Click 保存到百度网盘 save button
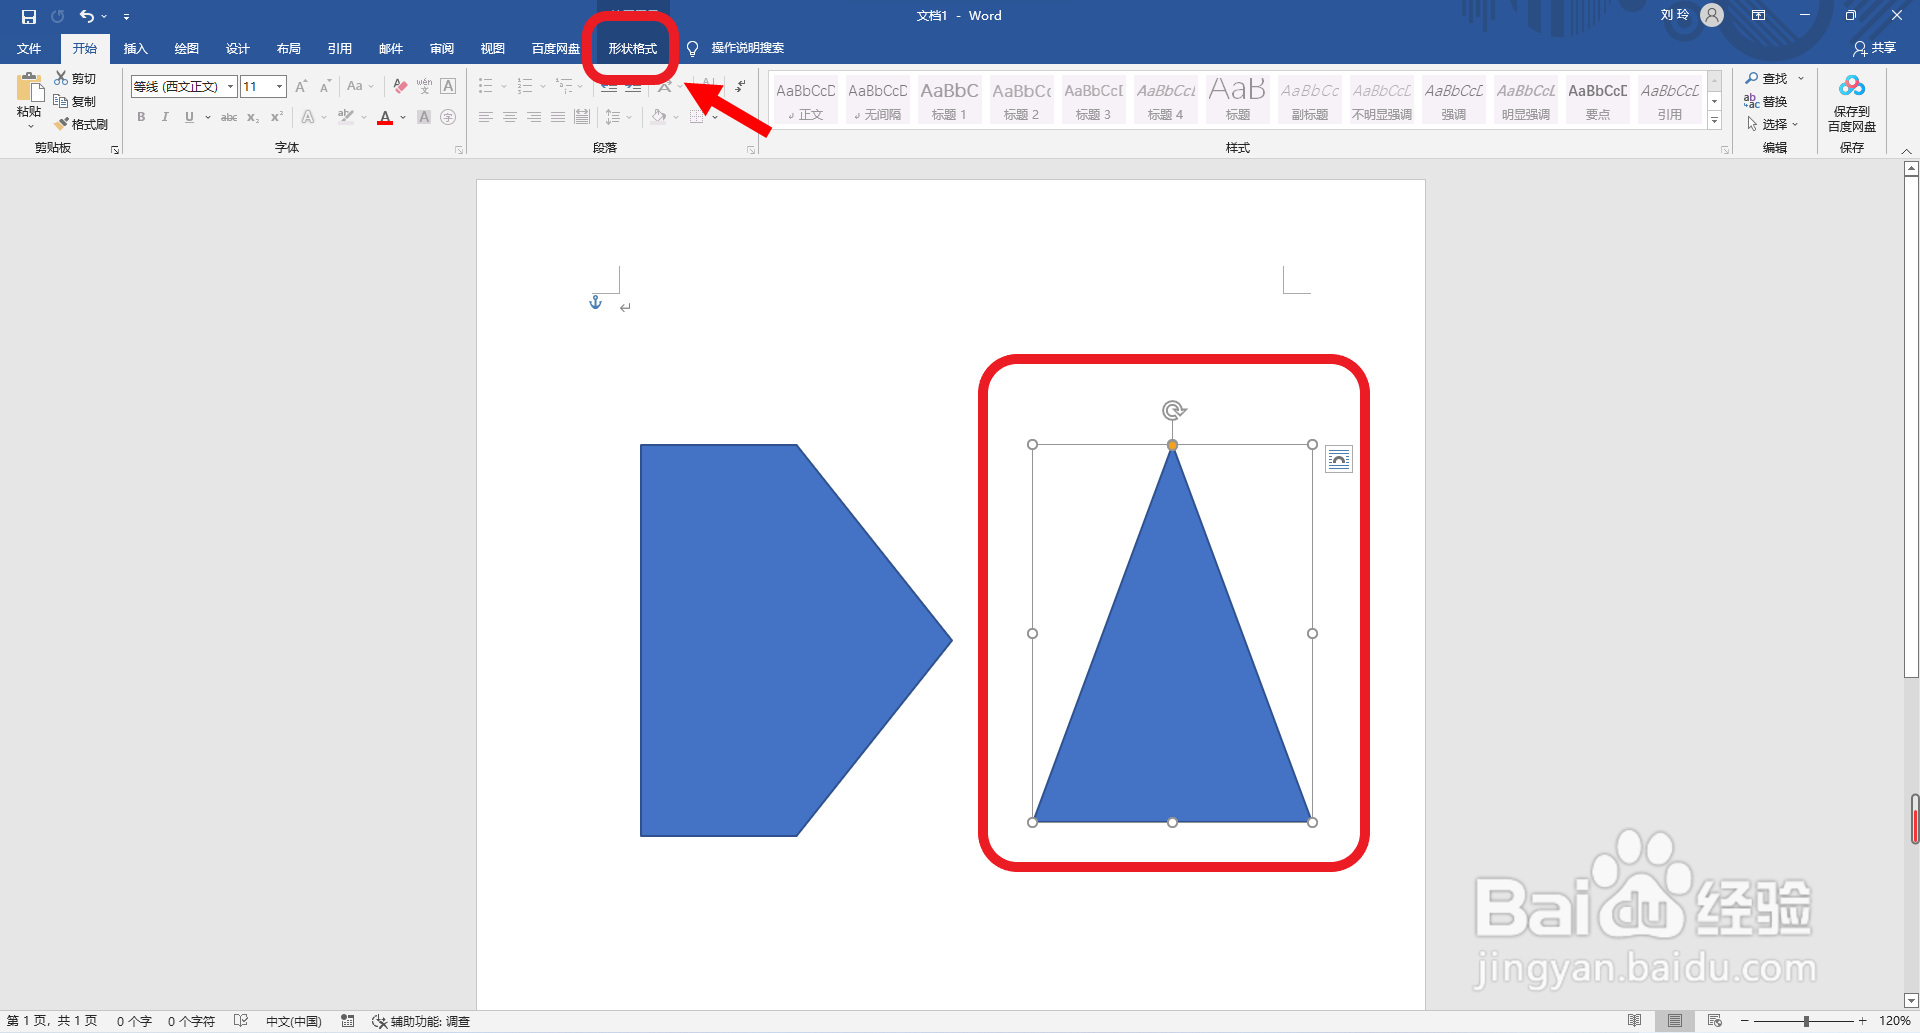Image resolution: width=1920 pixels, height=1033 pixels. 1852,104
